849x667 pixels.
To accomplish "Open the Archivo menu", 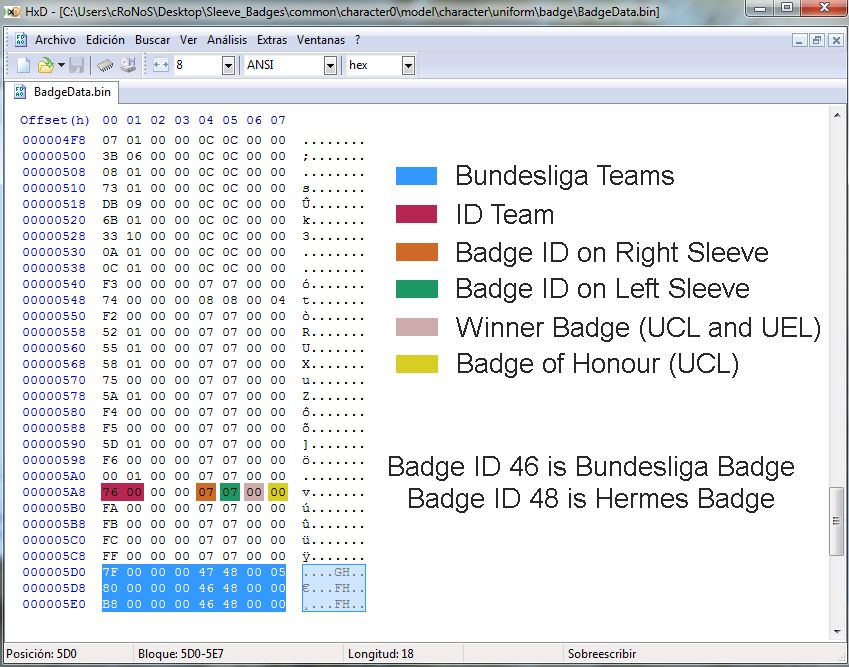I will point(55,40).
